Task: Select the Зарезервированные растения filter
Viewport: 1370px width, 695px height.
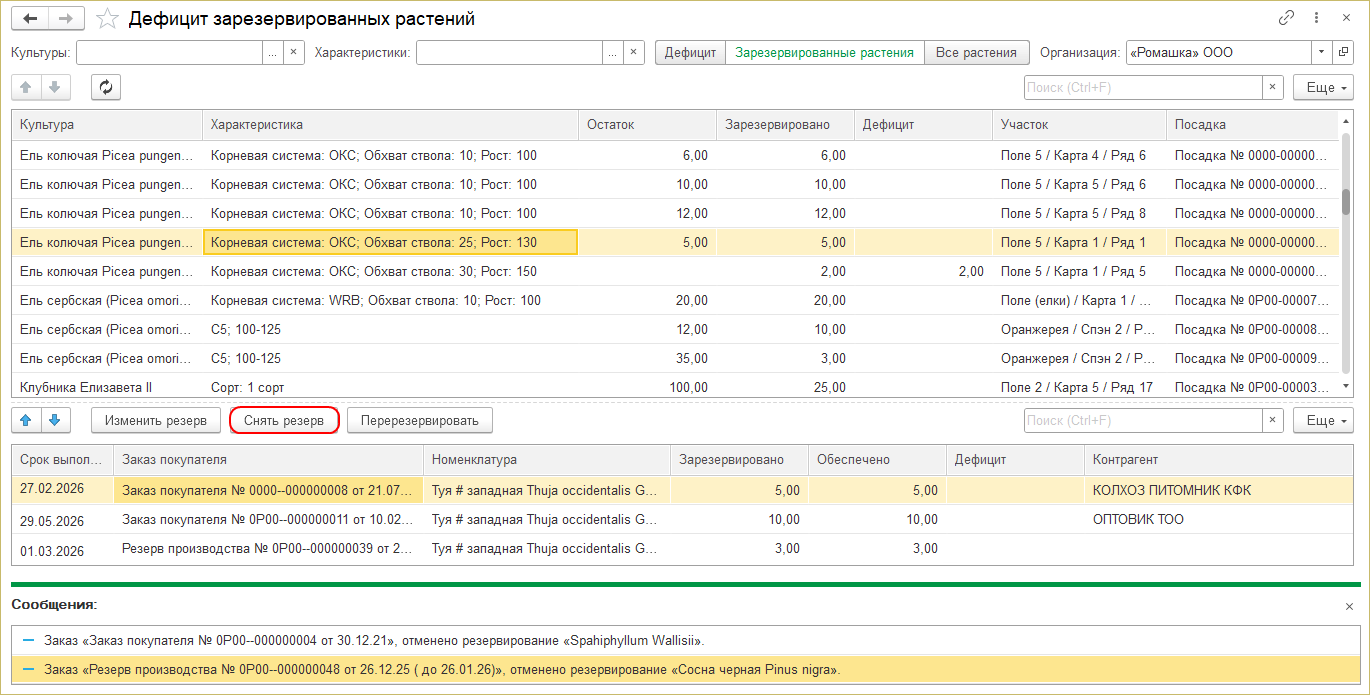Action: [x=824, y=53]
